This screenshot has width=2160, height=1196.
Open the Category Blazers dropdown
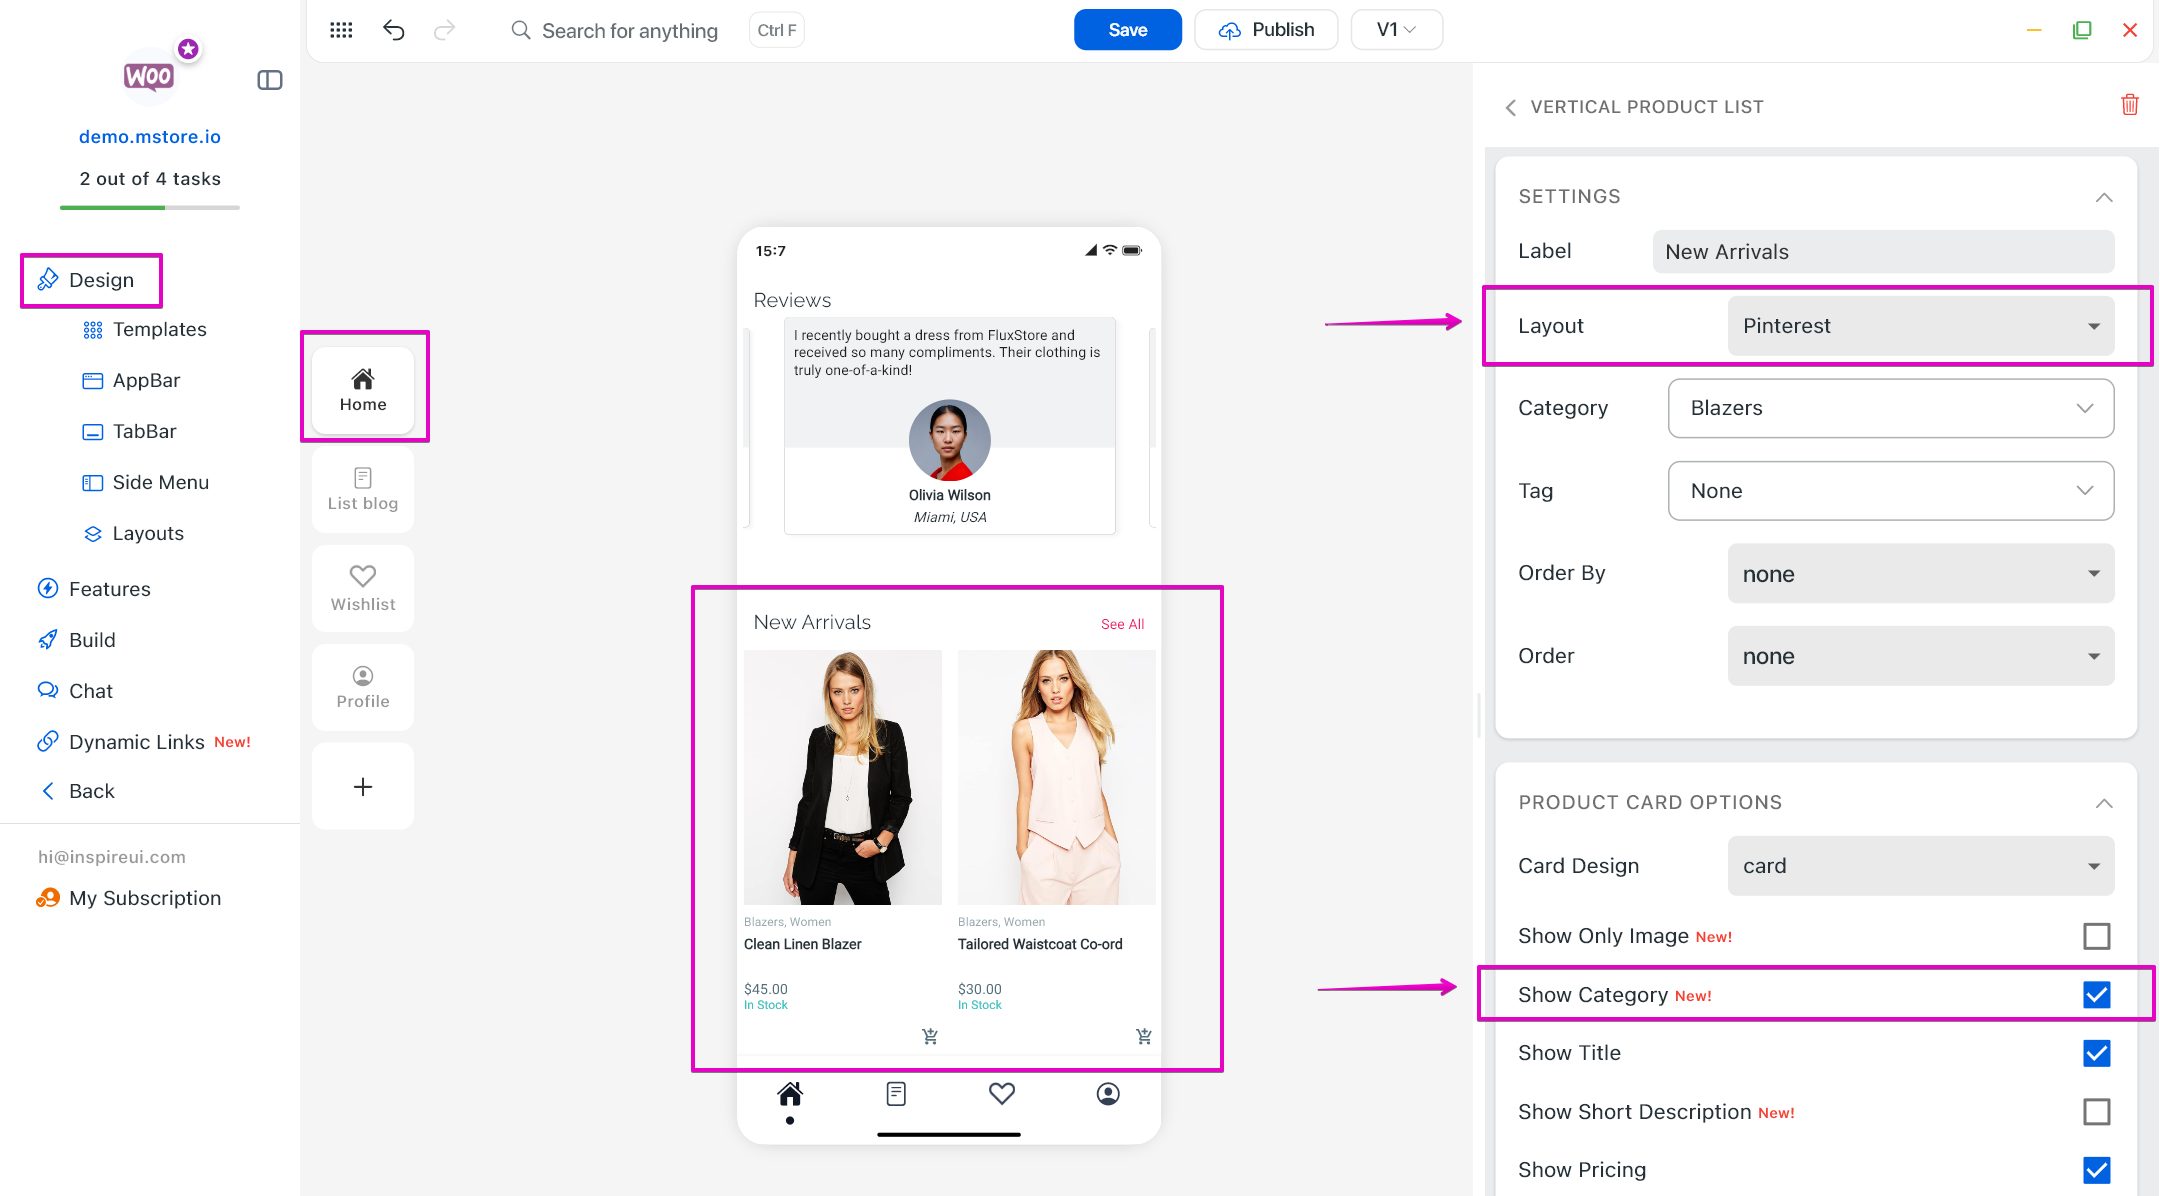[1890, 408]
